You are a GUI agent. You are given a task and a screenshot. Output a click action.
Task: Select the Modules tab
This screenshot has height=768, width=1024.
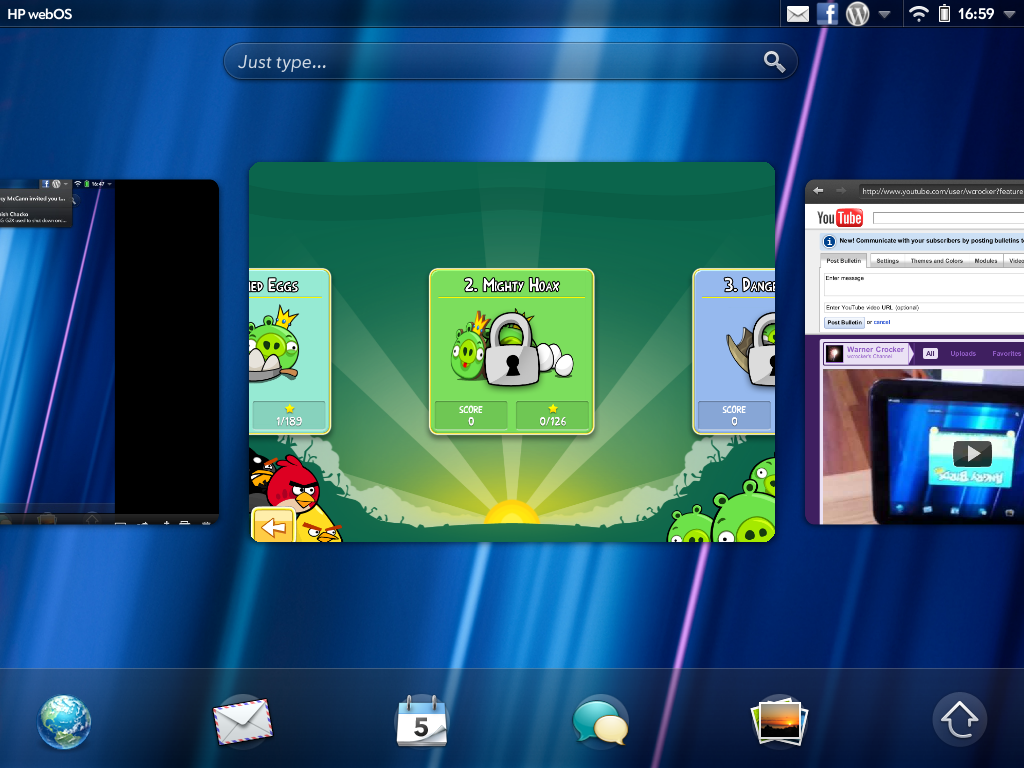pos(985,261)
